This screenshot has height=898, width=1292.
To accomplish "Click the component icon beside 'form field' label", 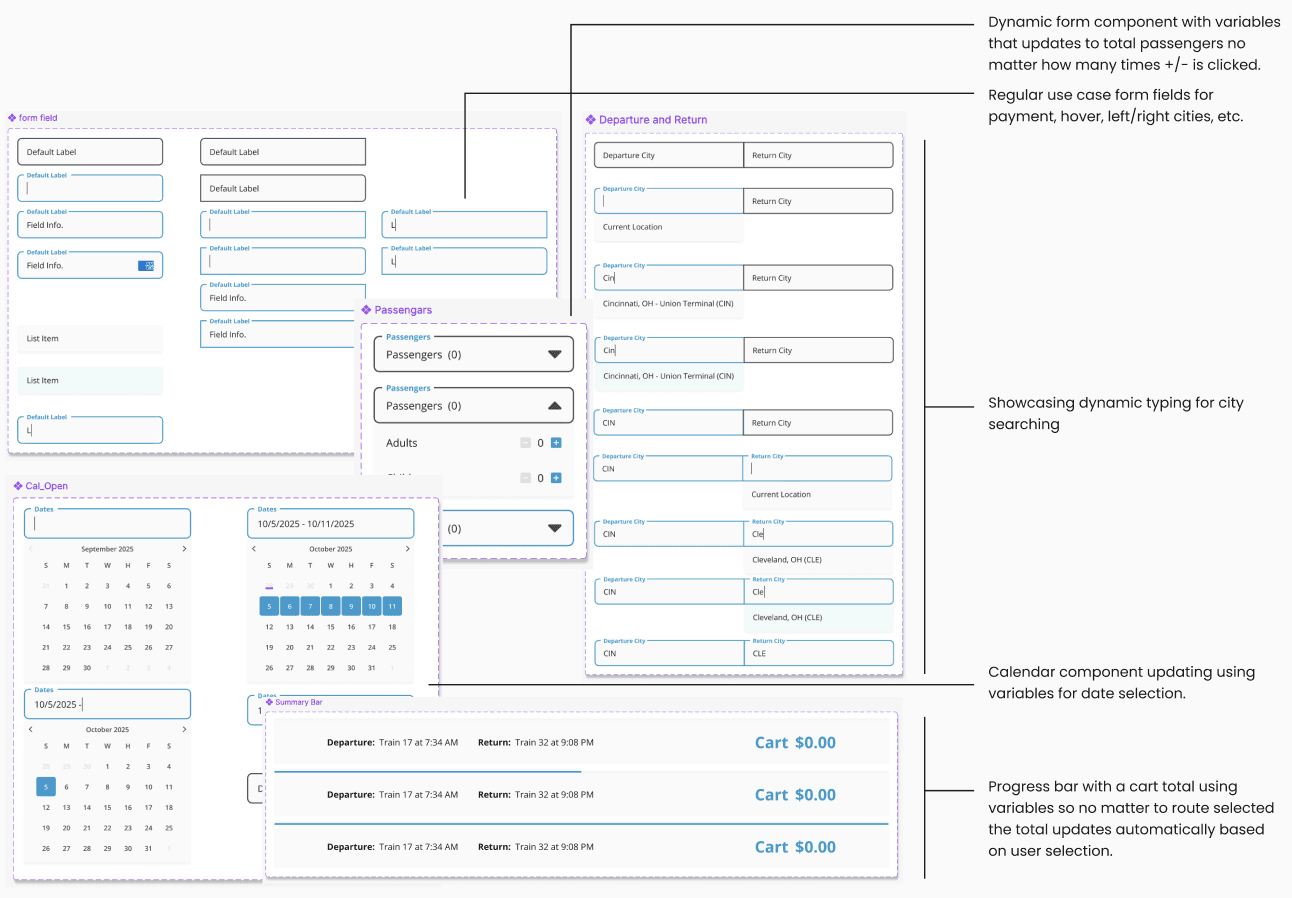I will click(x=12, y=118).
